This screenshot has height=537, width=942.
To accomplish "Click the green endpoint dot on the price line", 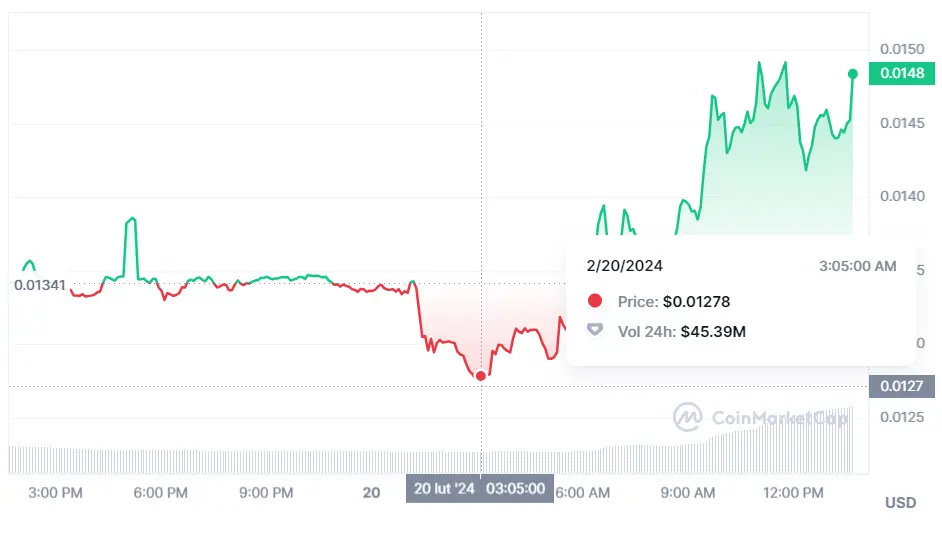I will (853, 74).
